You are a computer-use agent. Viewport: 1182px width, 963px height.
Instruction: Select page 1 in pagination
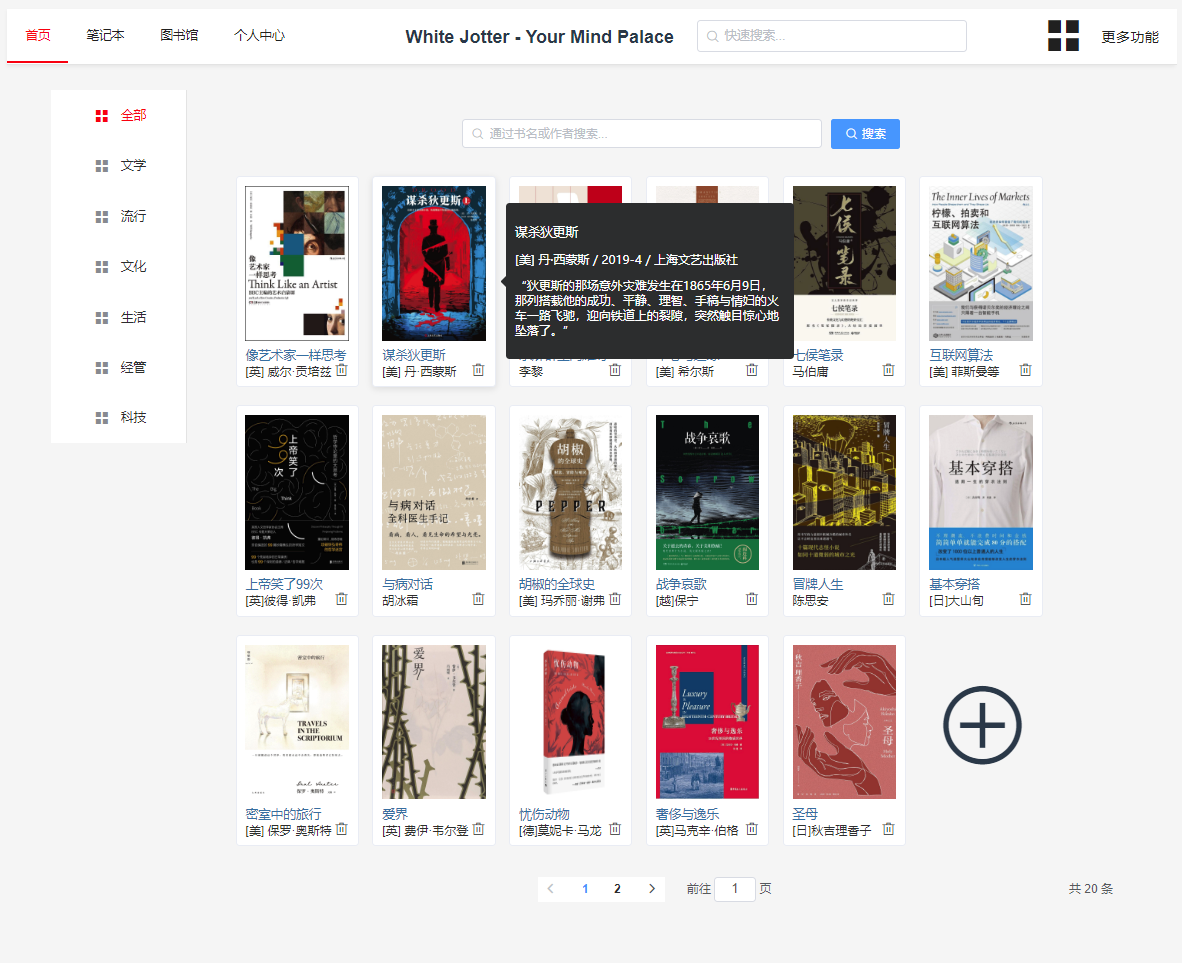(x=585, y=889)
